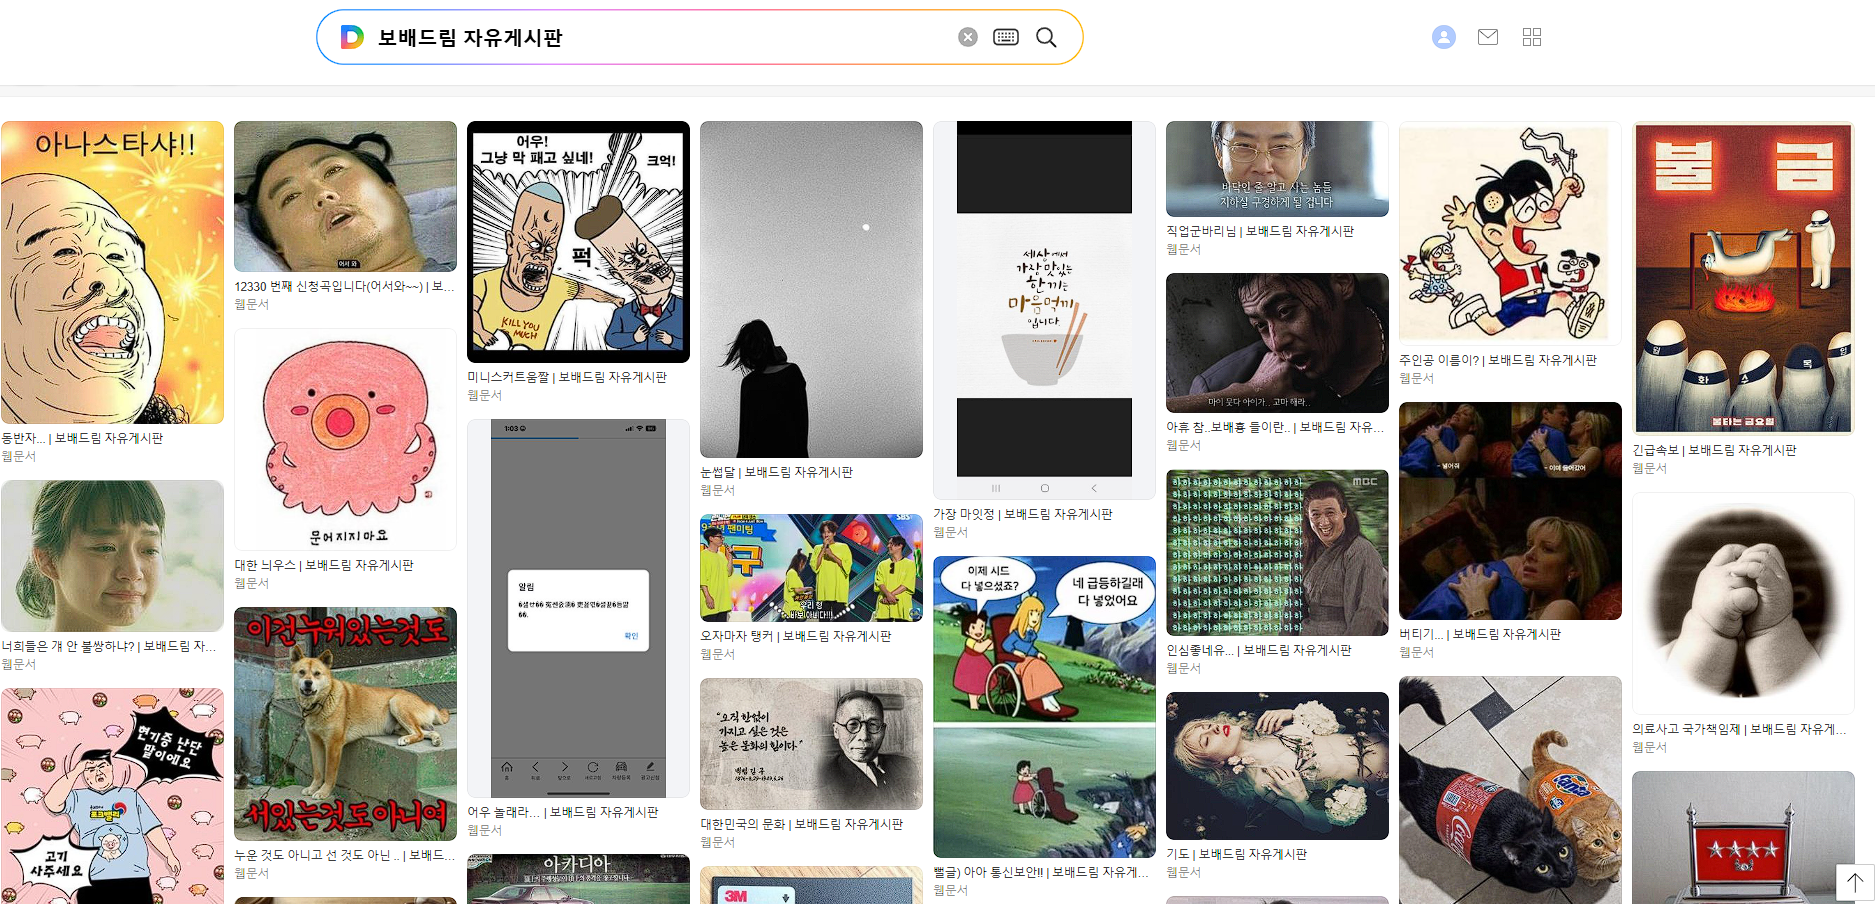Open the pink pig cartoon thumbnail
1875x904 pixels.
pos(112,796)
